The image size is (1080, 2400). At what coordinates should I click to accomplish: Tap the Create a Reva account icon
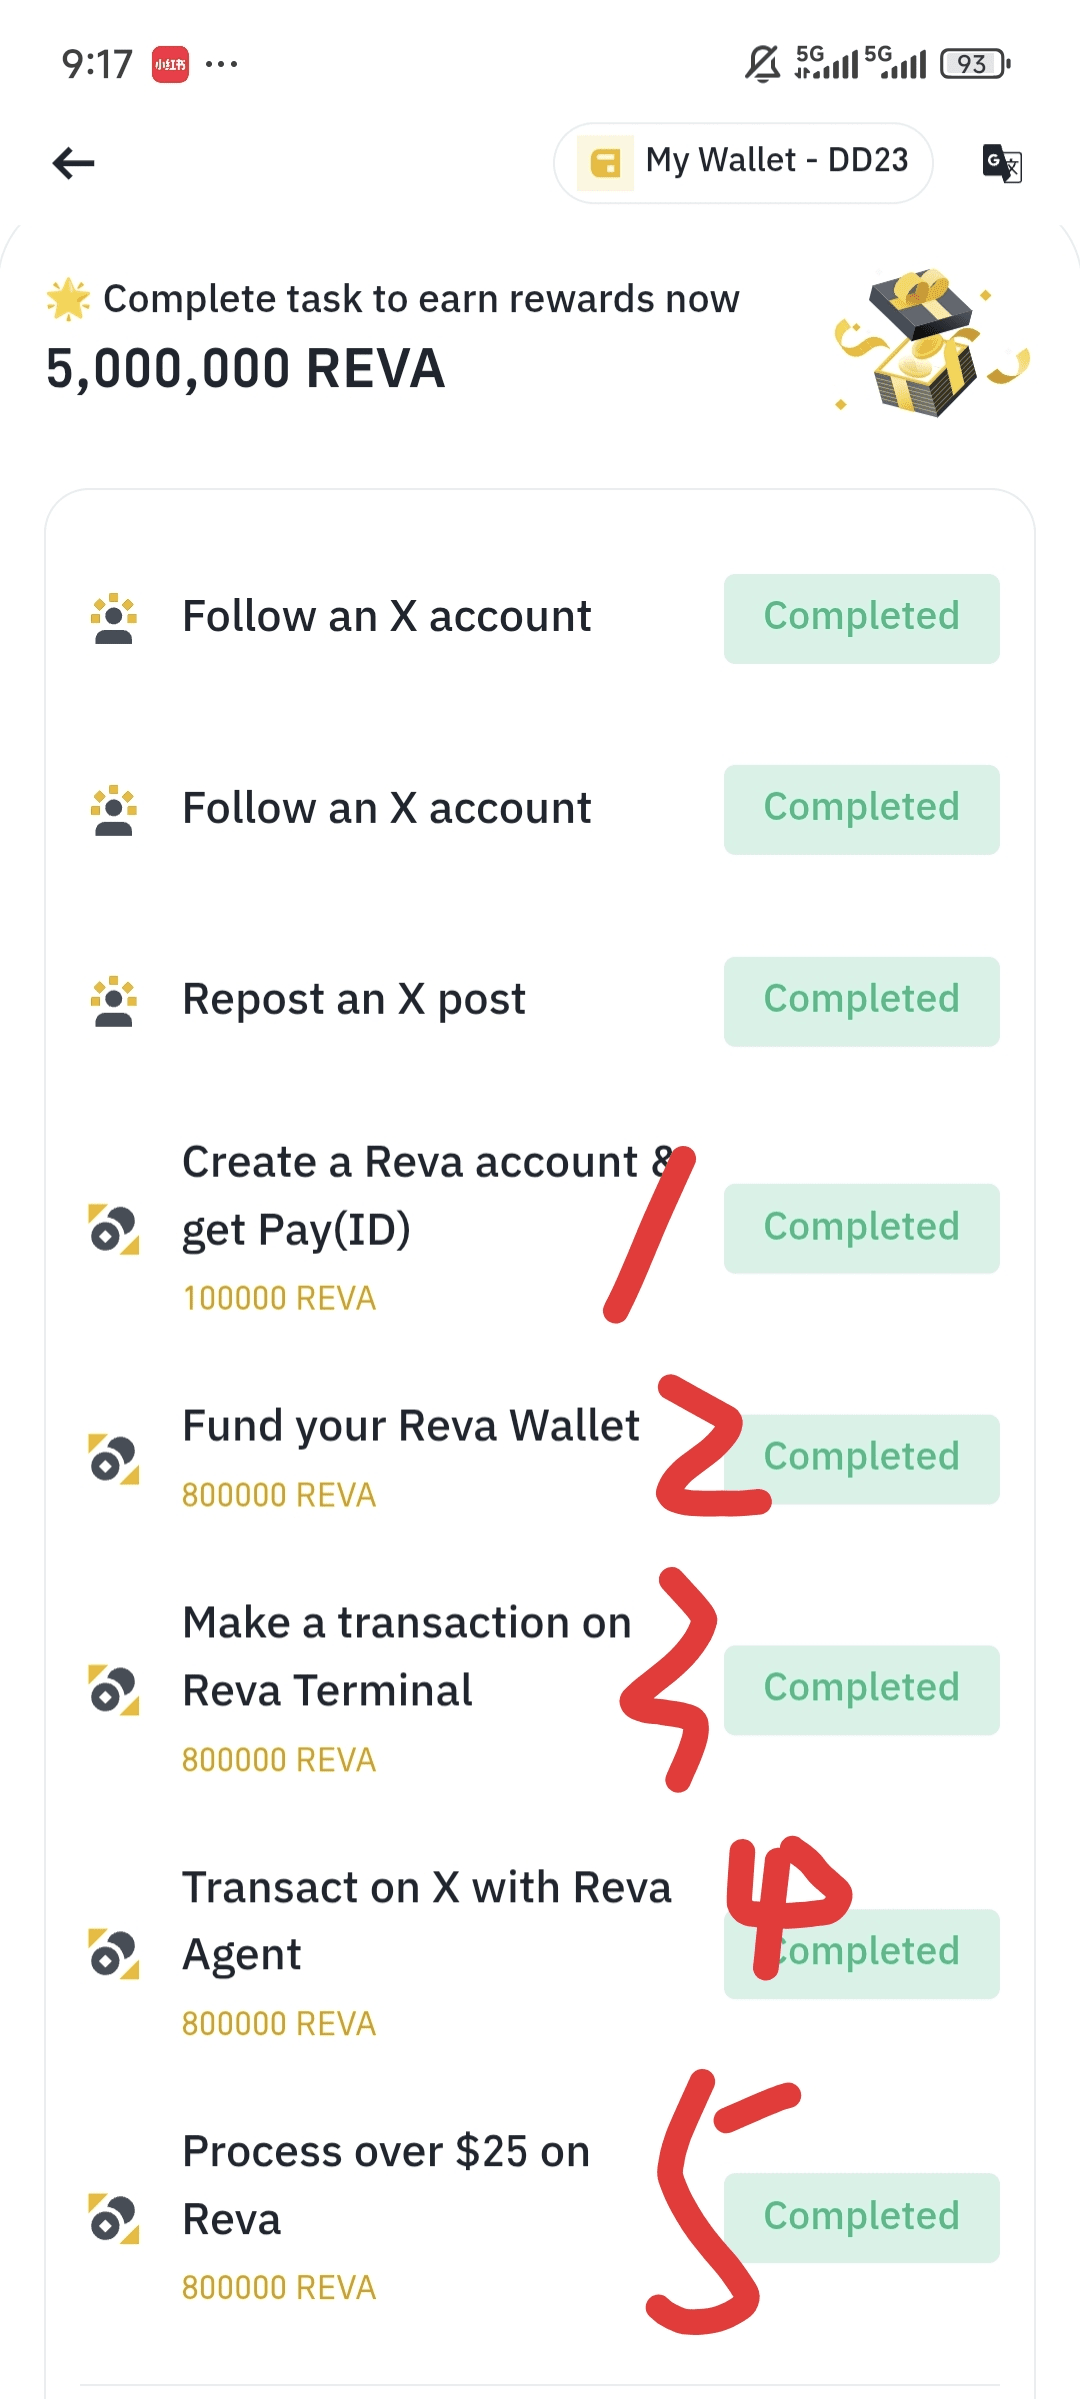[114, 1229]
